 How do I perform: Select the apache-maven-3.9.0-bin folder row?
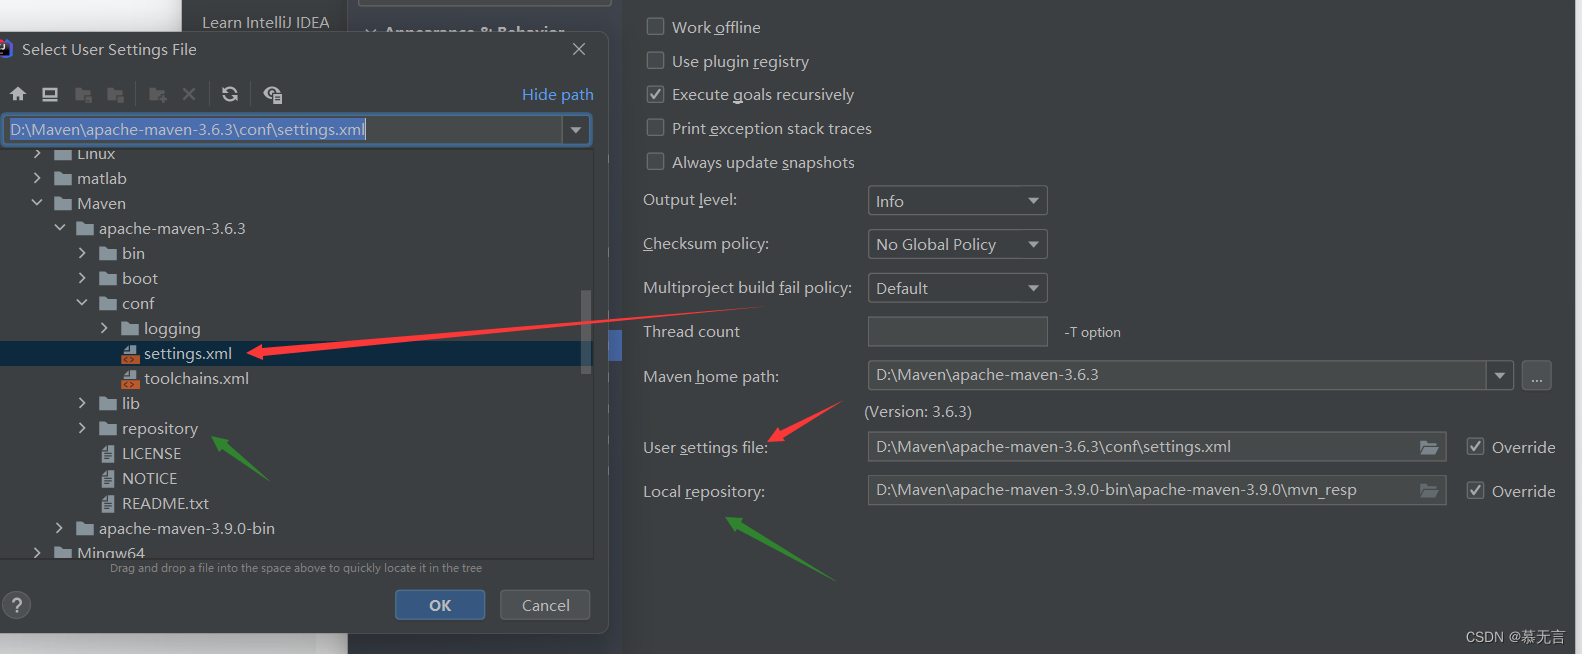tap(296, 528)
